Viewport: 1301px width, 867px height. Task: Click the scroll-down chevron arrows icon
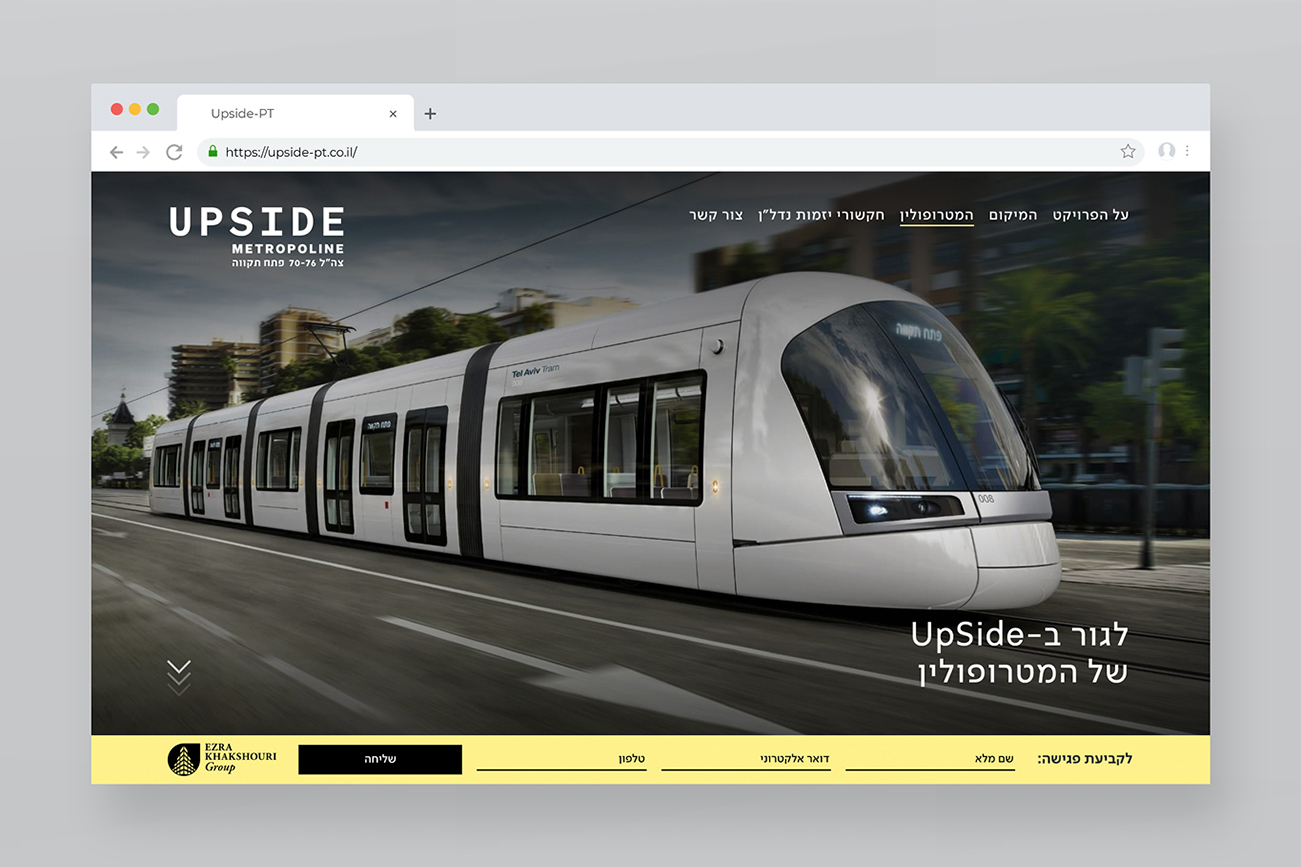pyautogui.click(x=178, y=677)
